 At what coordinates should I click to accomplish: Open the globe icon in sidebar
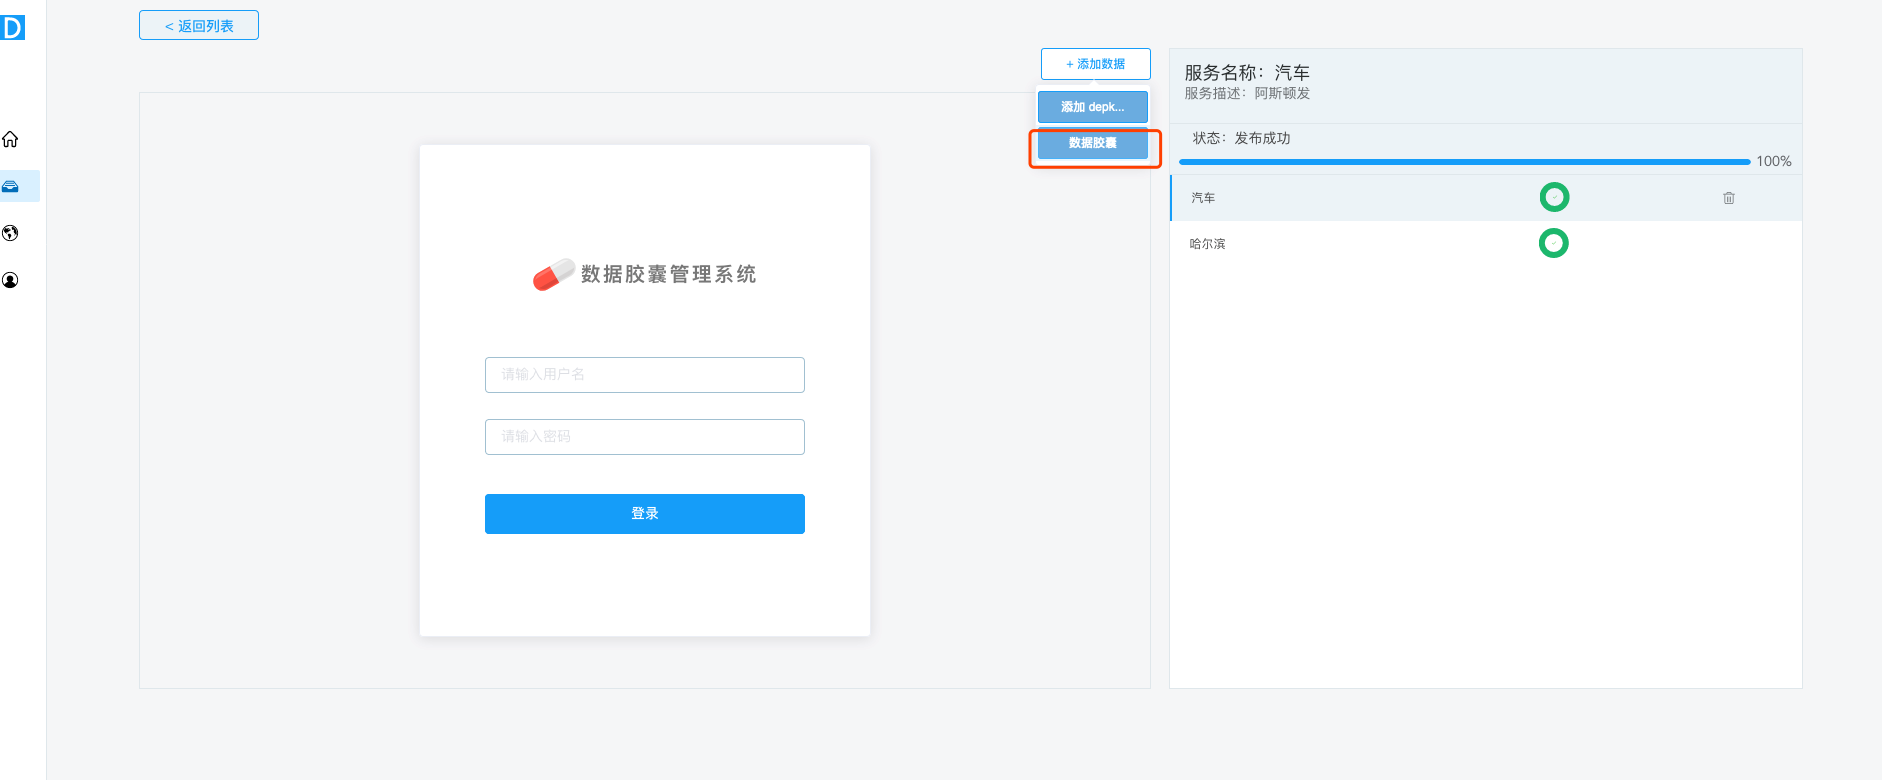(x=10, y=233)
